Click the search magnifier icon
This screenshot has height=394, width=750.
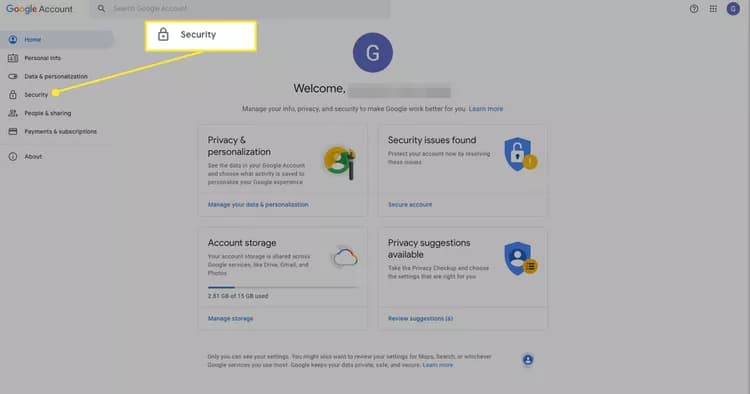pyautogui.click(x=101, y=8)
